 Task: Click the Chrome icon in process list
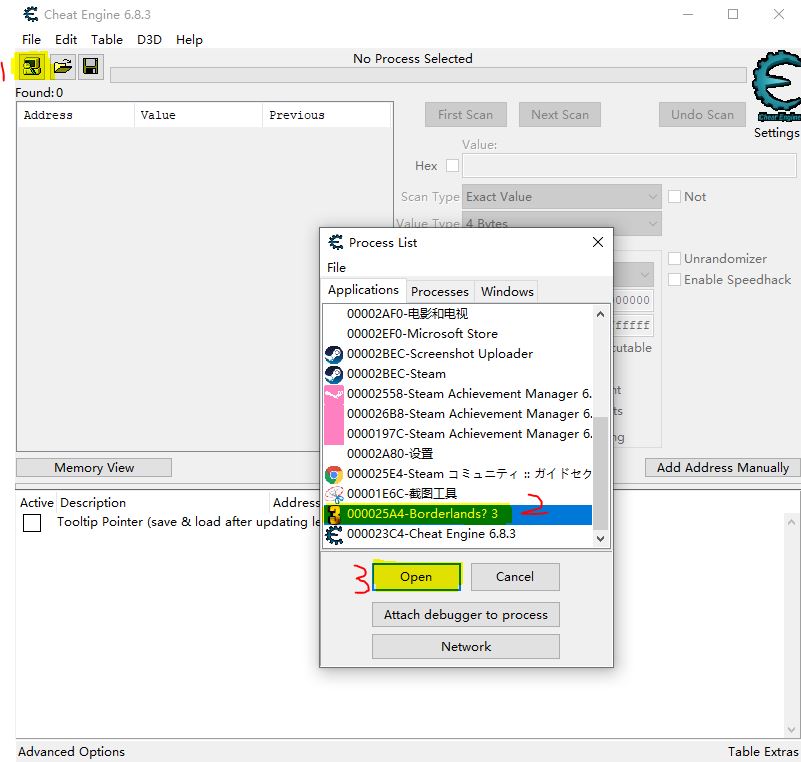coord(334,474)
